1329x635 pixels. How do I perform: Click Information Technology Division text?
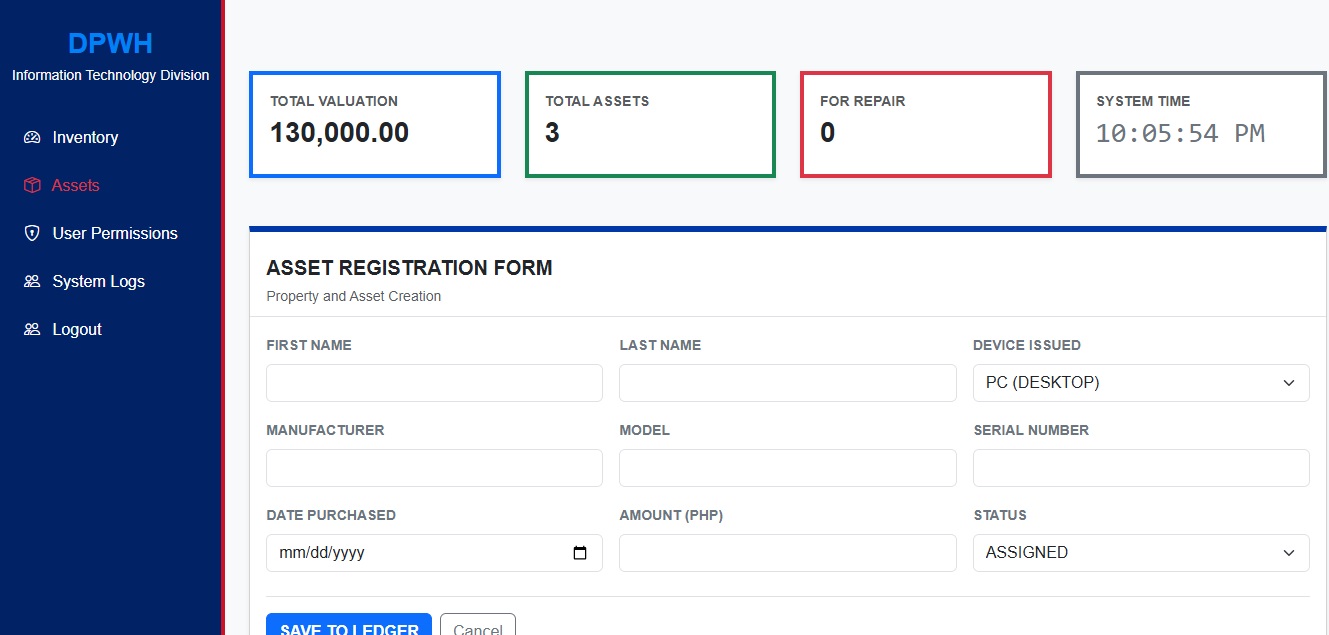pos(110,75)
